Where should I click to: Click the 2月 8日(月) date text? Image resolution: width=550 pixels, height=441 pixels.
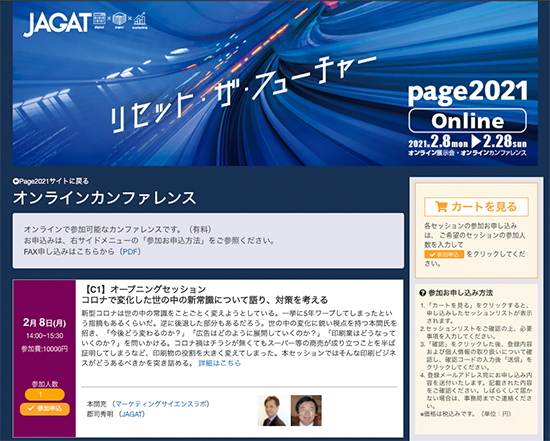click(x=45, y=322)
